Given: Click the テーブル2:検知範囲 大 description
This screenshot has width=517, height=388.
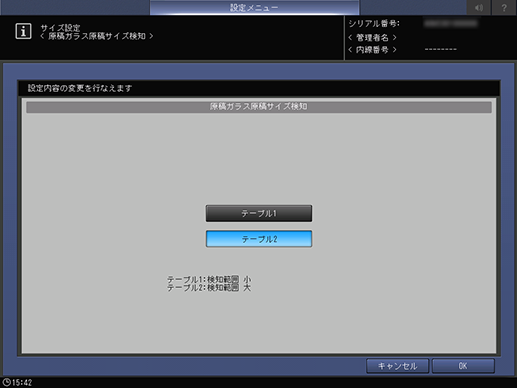Looking at the screenshot, I should 209,288.
